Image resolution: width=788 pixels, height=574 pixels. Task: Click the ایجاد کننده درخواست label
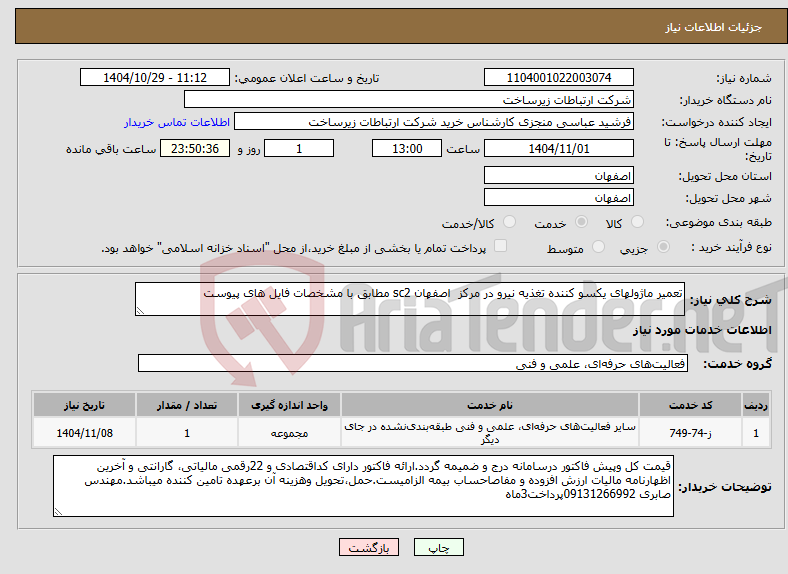click(716, 122)
